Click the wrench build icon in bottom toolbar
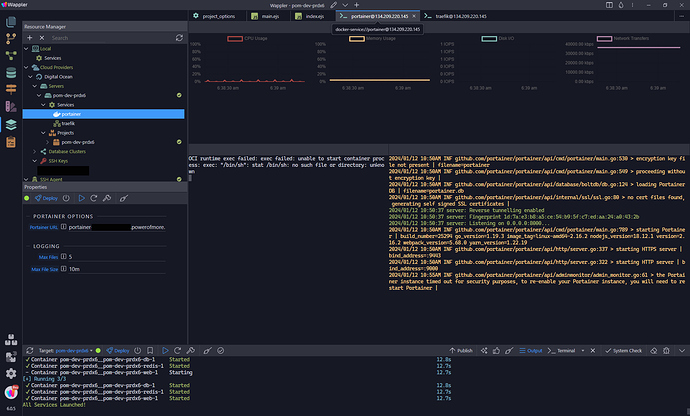This screenshot has height=416, width=690. [191, 350]
